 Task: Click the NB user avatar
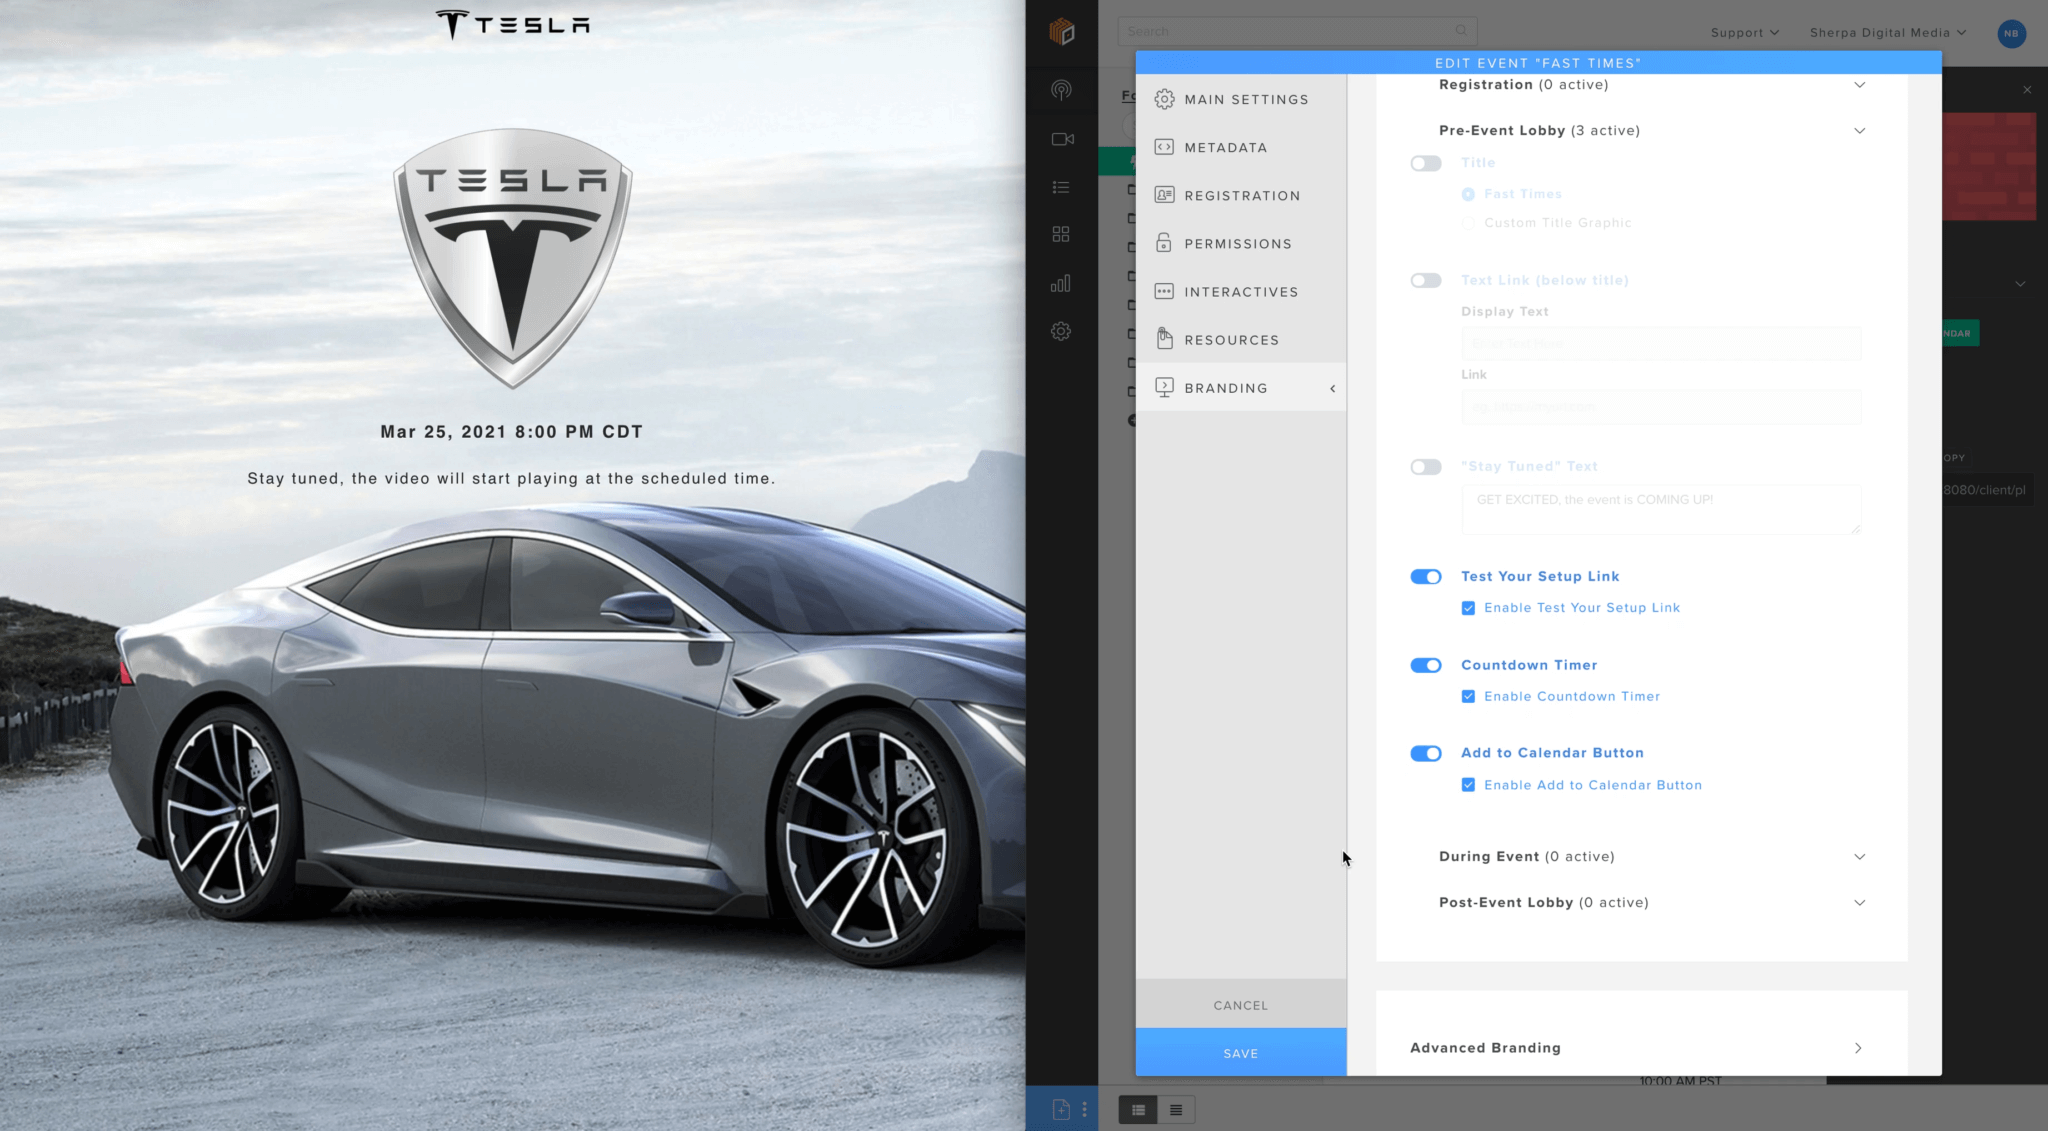(2011, 33)
